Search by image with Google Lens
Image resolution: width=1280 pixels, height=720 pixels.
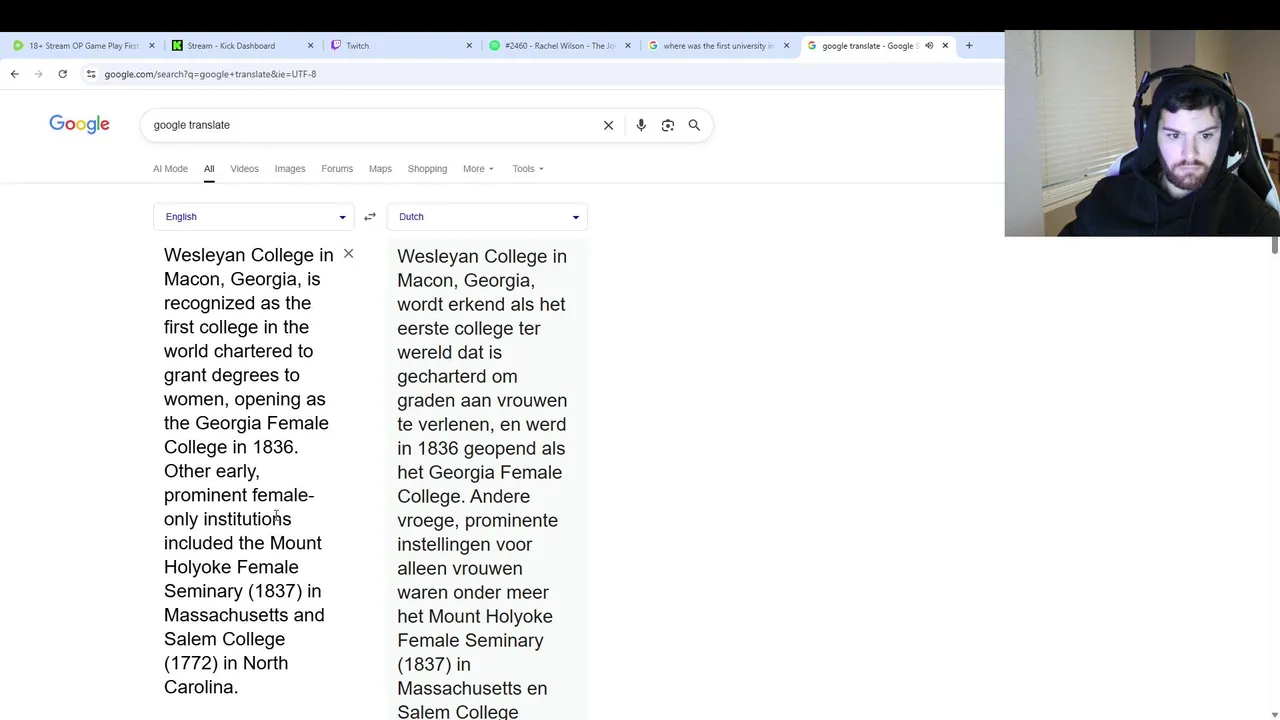pos(668,125)
